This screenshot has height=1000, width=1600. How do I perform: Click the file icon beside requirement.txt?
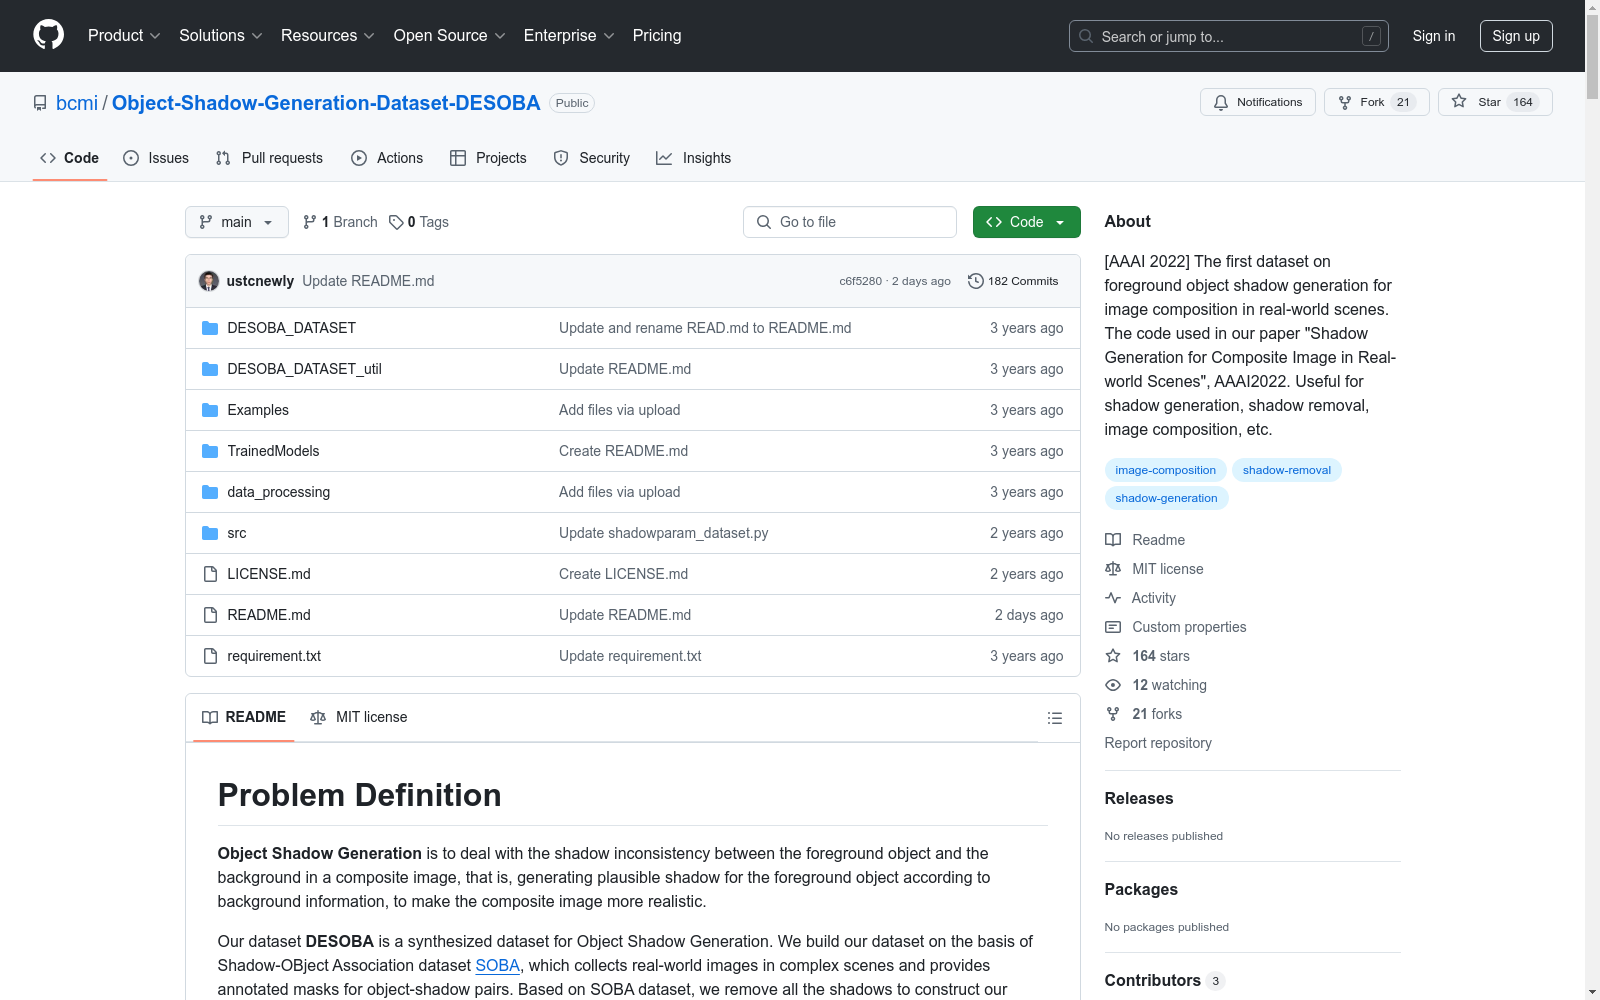point(210,656)
